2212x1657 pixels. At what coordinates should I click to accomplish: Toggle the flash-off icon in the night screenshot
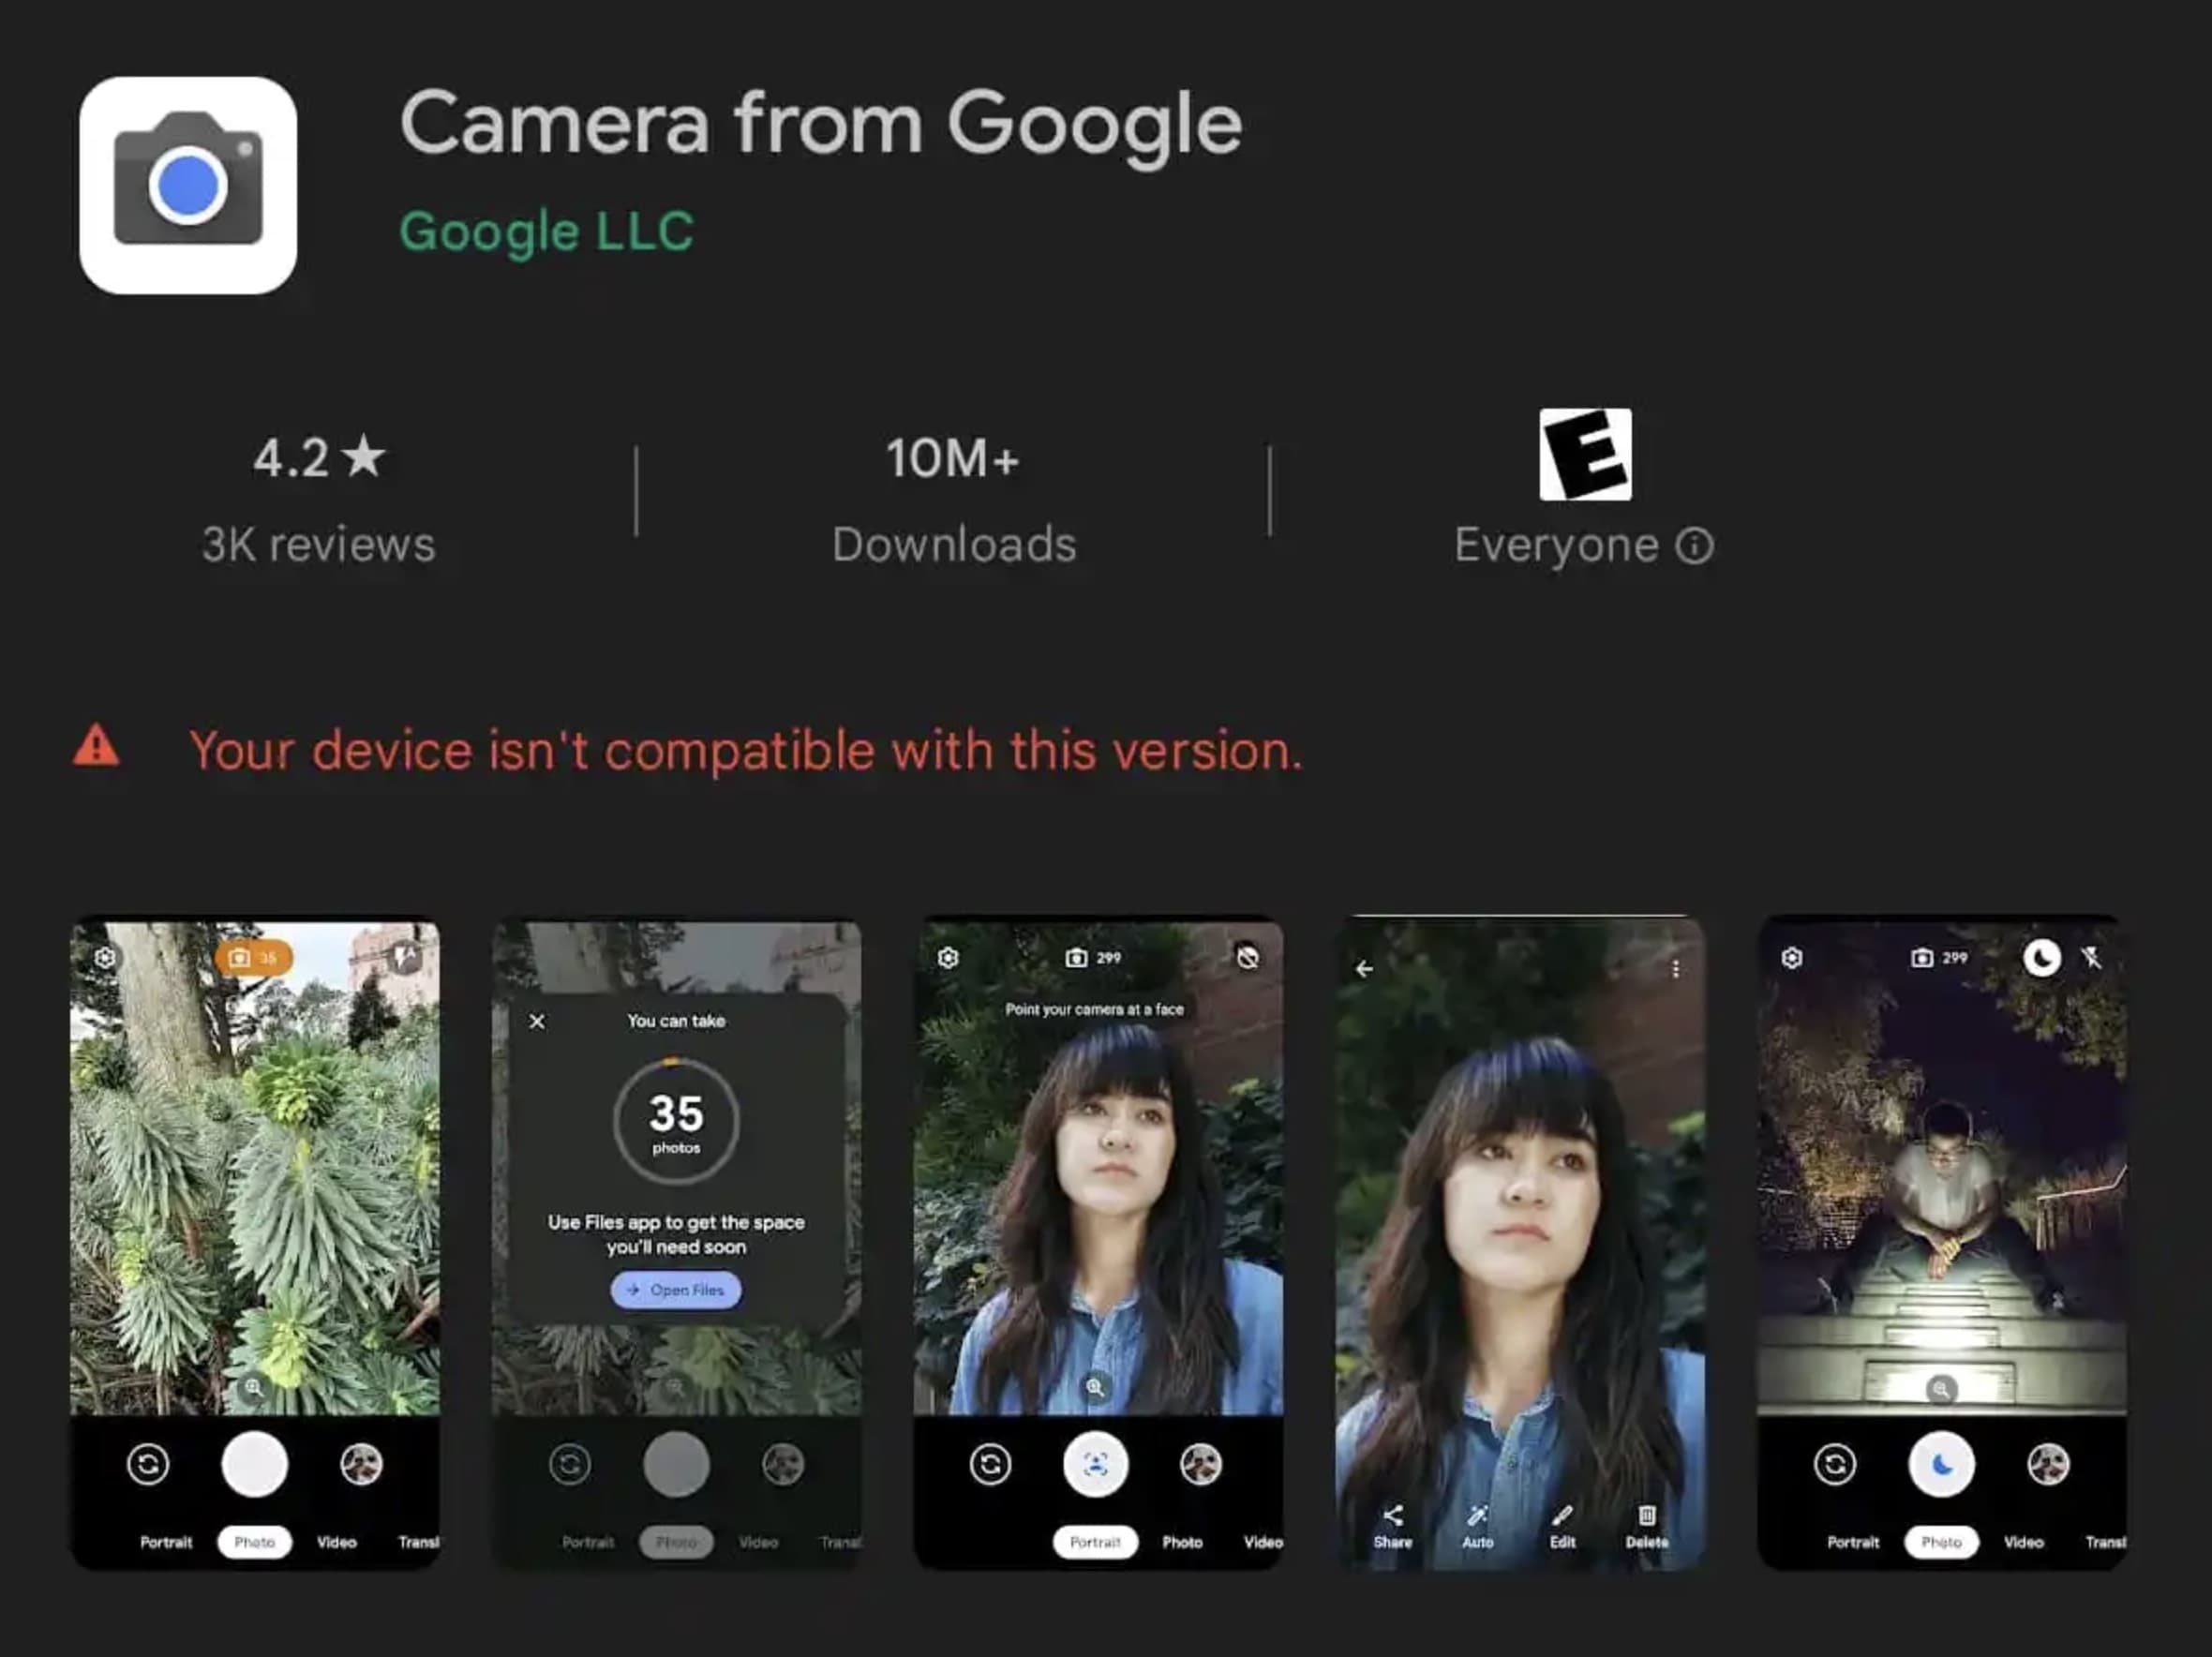coord(2092,958)
